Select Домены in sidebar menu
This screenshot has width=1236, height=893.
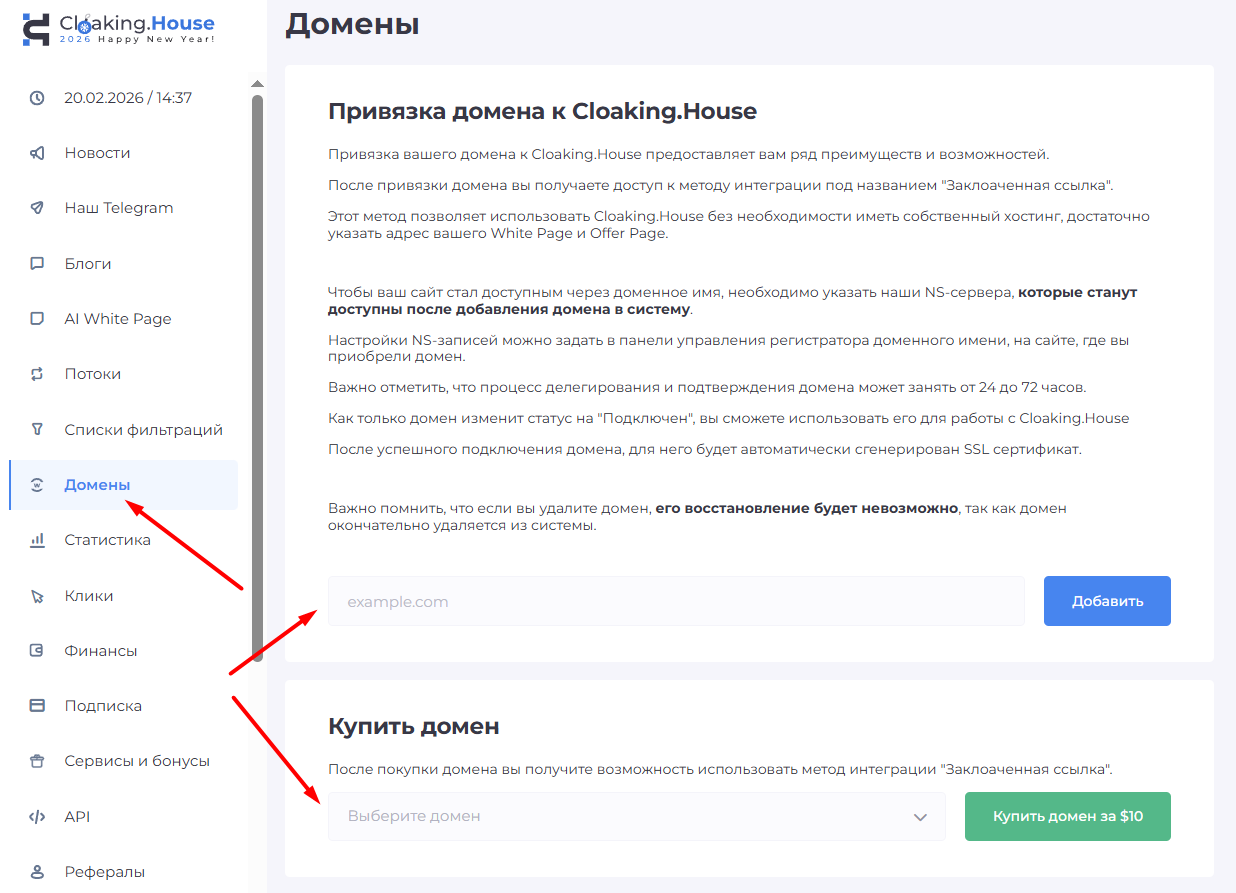point(97,485)
